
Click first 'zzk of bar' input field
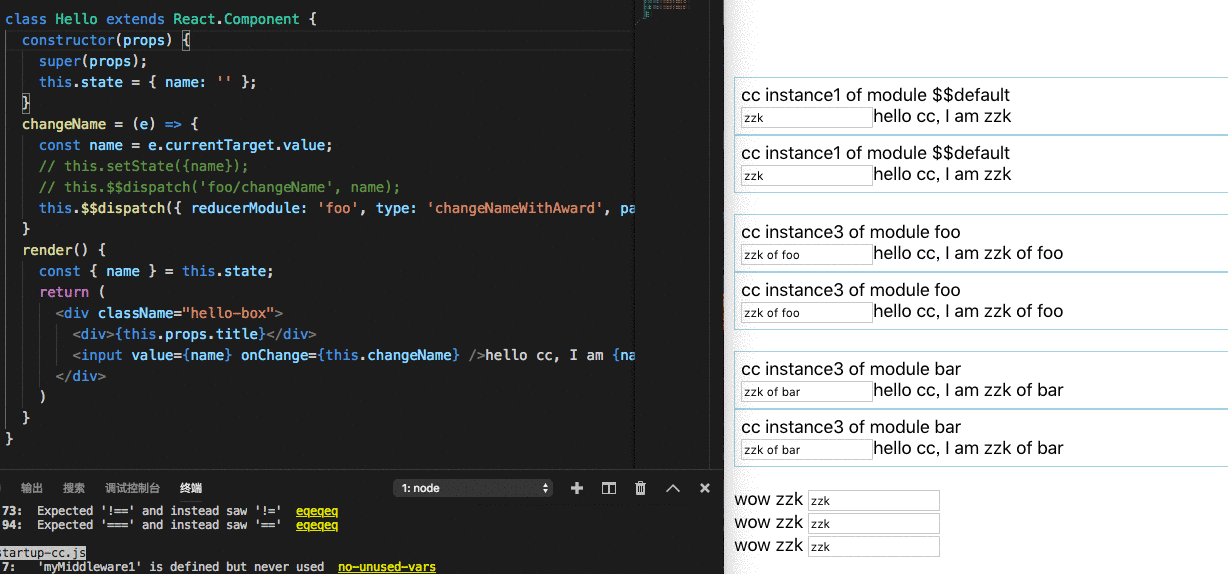coord(806,391)
